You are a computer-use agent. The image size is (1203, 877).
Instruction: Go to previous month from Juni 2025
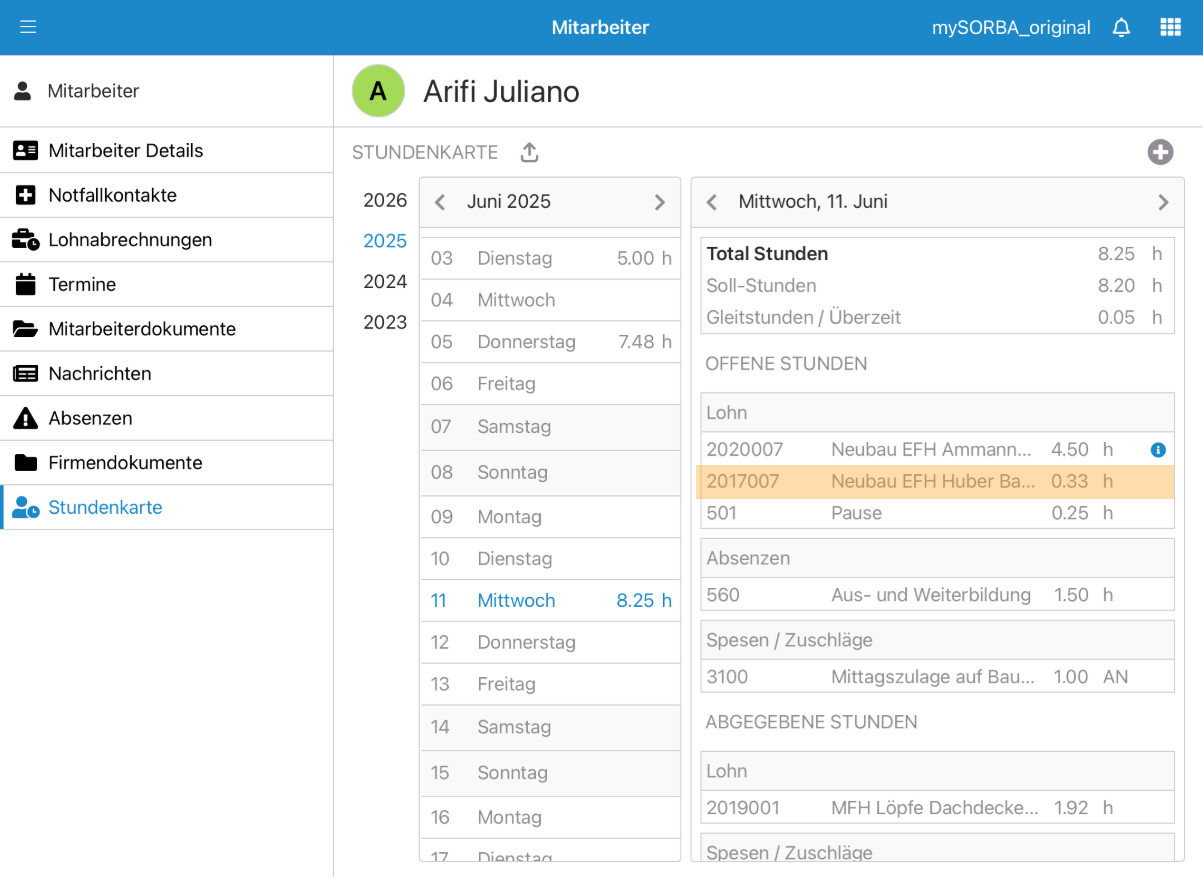tap(440, 202)
